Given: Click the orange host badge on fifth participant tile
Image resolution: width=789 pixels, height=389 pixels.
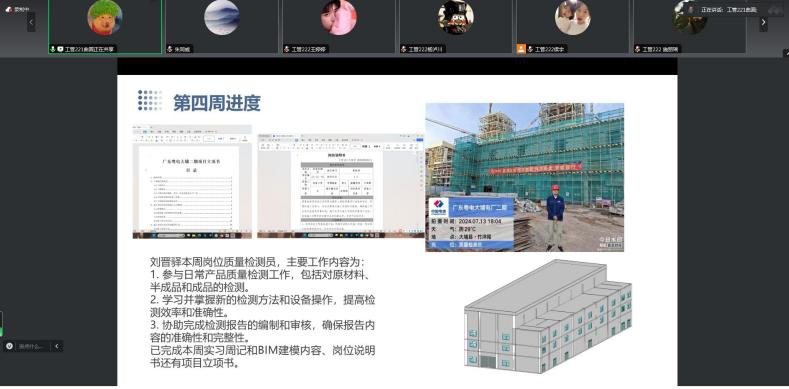Looking at the screenshot, I should coord(521,49).
